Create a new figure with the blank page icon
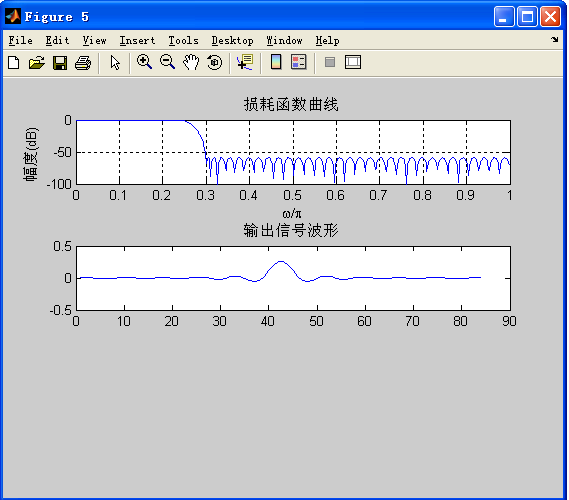This screenshot has height=500, width=569. pyautogui.click(x=14, y=63)
